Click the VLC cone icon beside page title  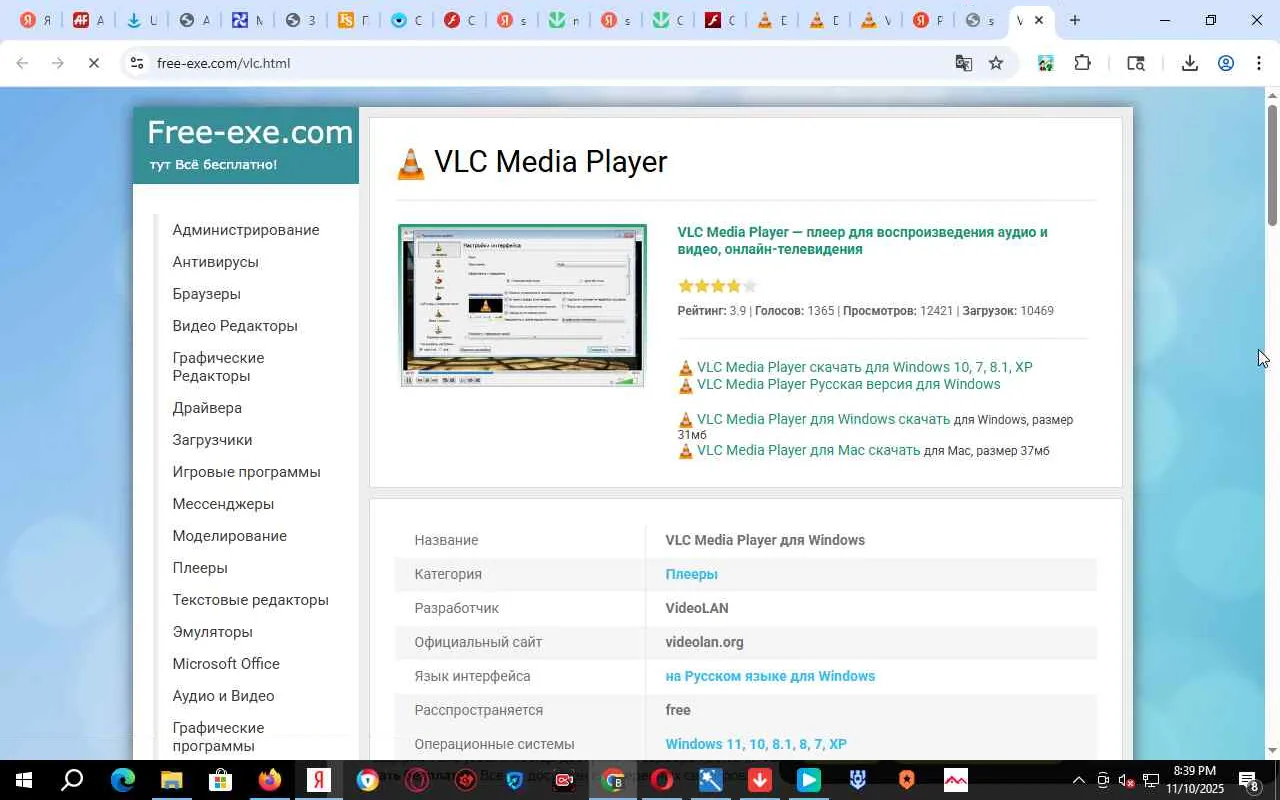coord(411,163)
